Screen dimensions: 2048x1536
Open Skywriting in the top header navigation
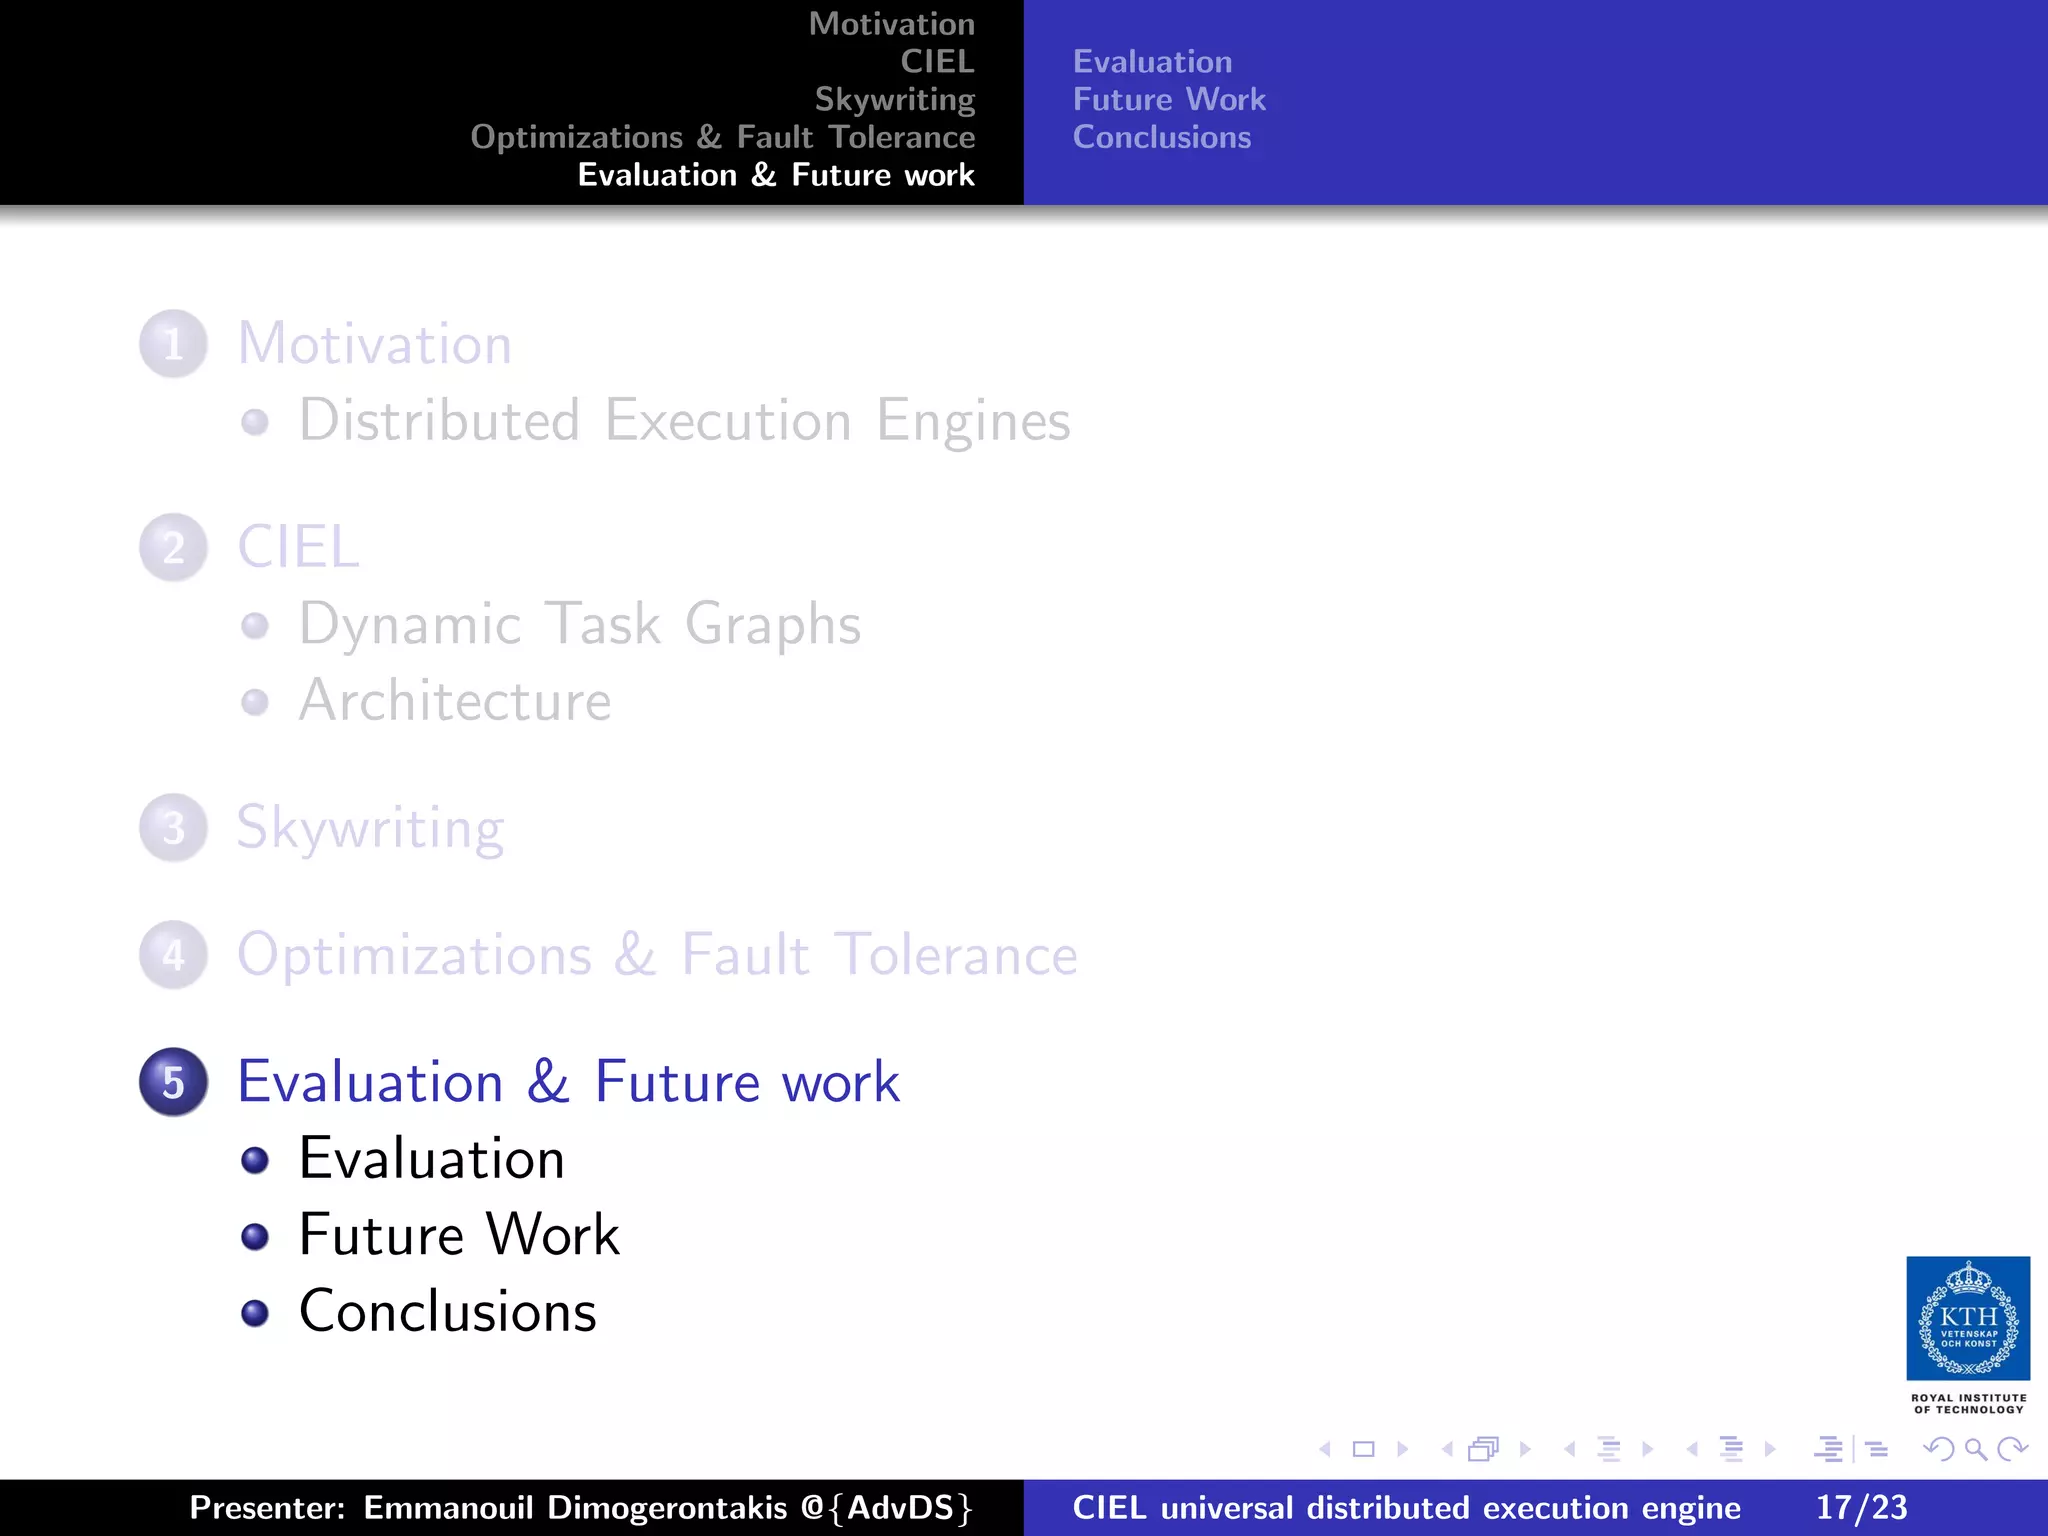pyautogui.click(x=895, y=100)
